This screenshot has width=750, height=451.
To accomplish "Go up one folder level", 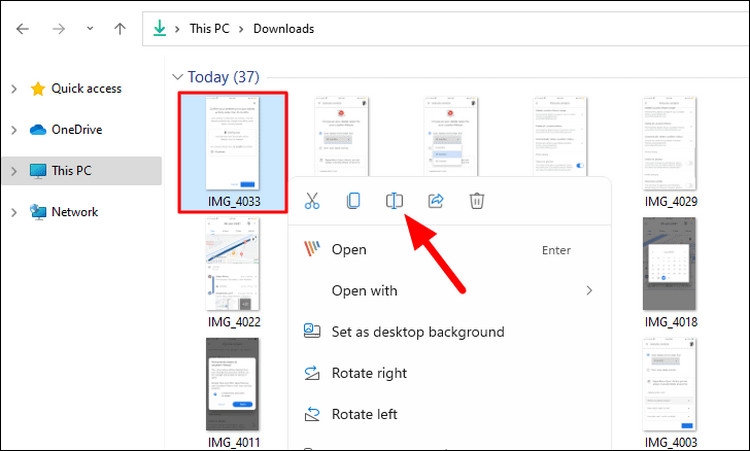I will click(120, 29).
